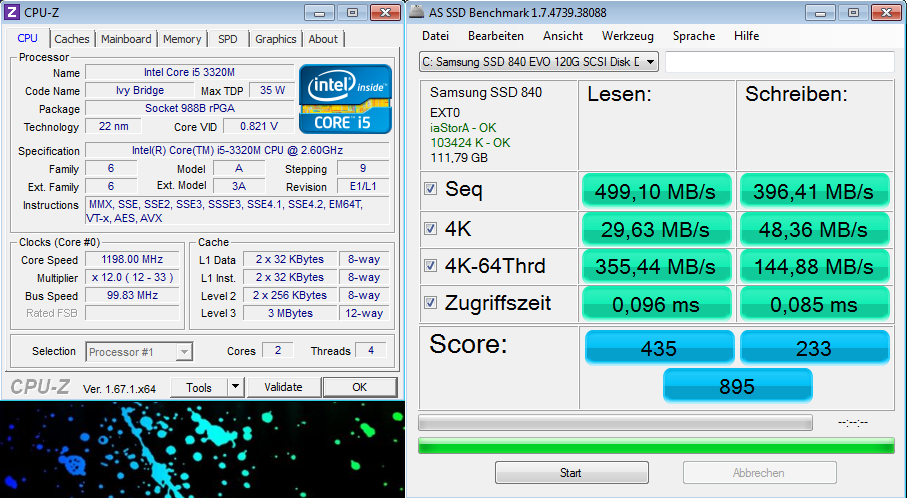Click the Technology value 22 nm

click(113, 126)
